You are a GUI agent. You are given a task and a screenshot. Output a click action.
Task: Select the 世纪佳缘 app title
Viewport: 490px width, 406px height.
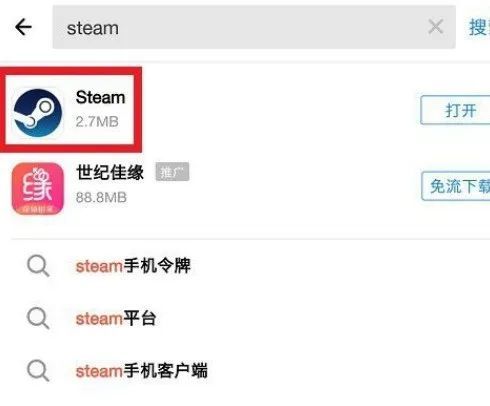(110, 172)
